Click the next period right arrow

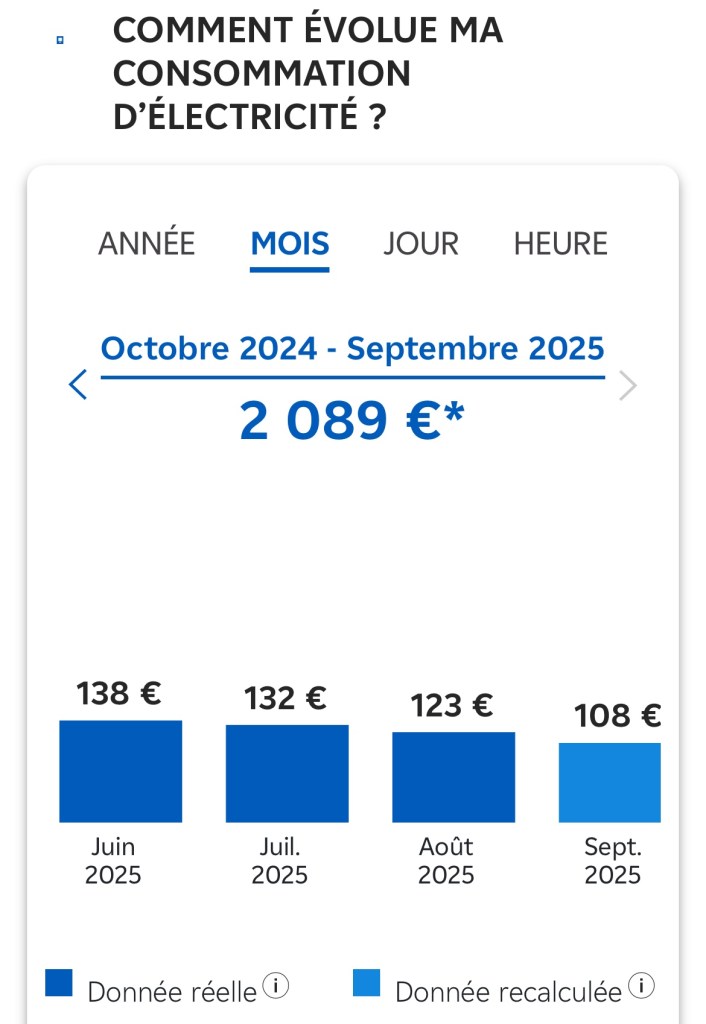coord(627,385)
